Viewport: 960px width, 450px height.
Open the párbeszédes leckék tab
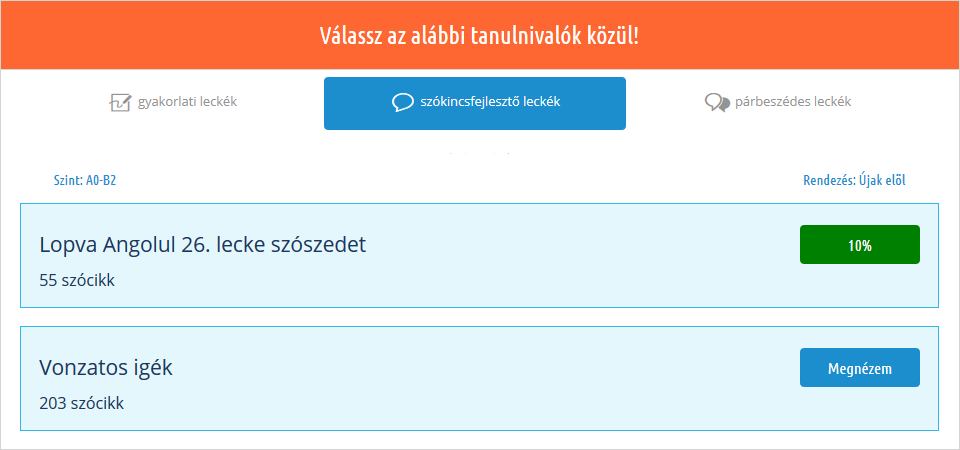(x=792, y=102)
